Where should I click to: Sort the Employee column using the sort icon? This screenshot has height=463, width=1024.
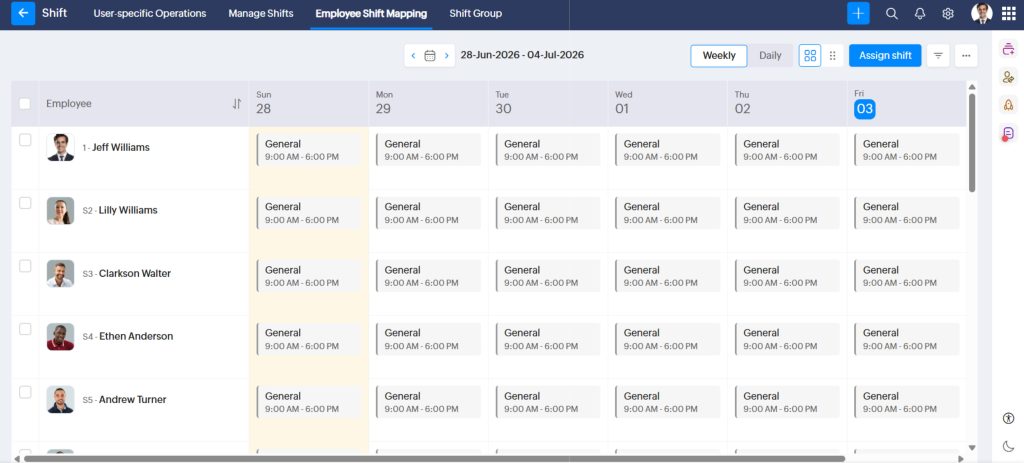[x=236, y=104]
